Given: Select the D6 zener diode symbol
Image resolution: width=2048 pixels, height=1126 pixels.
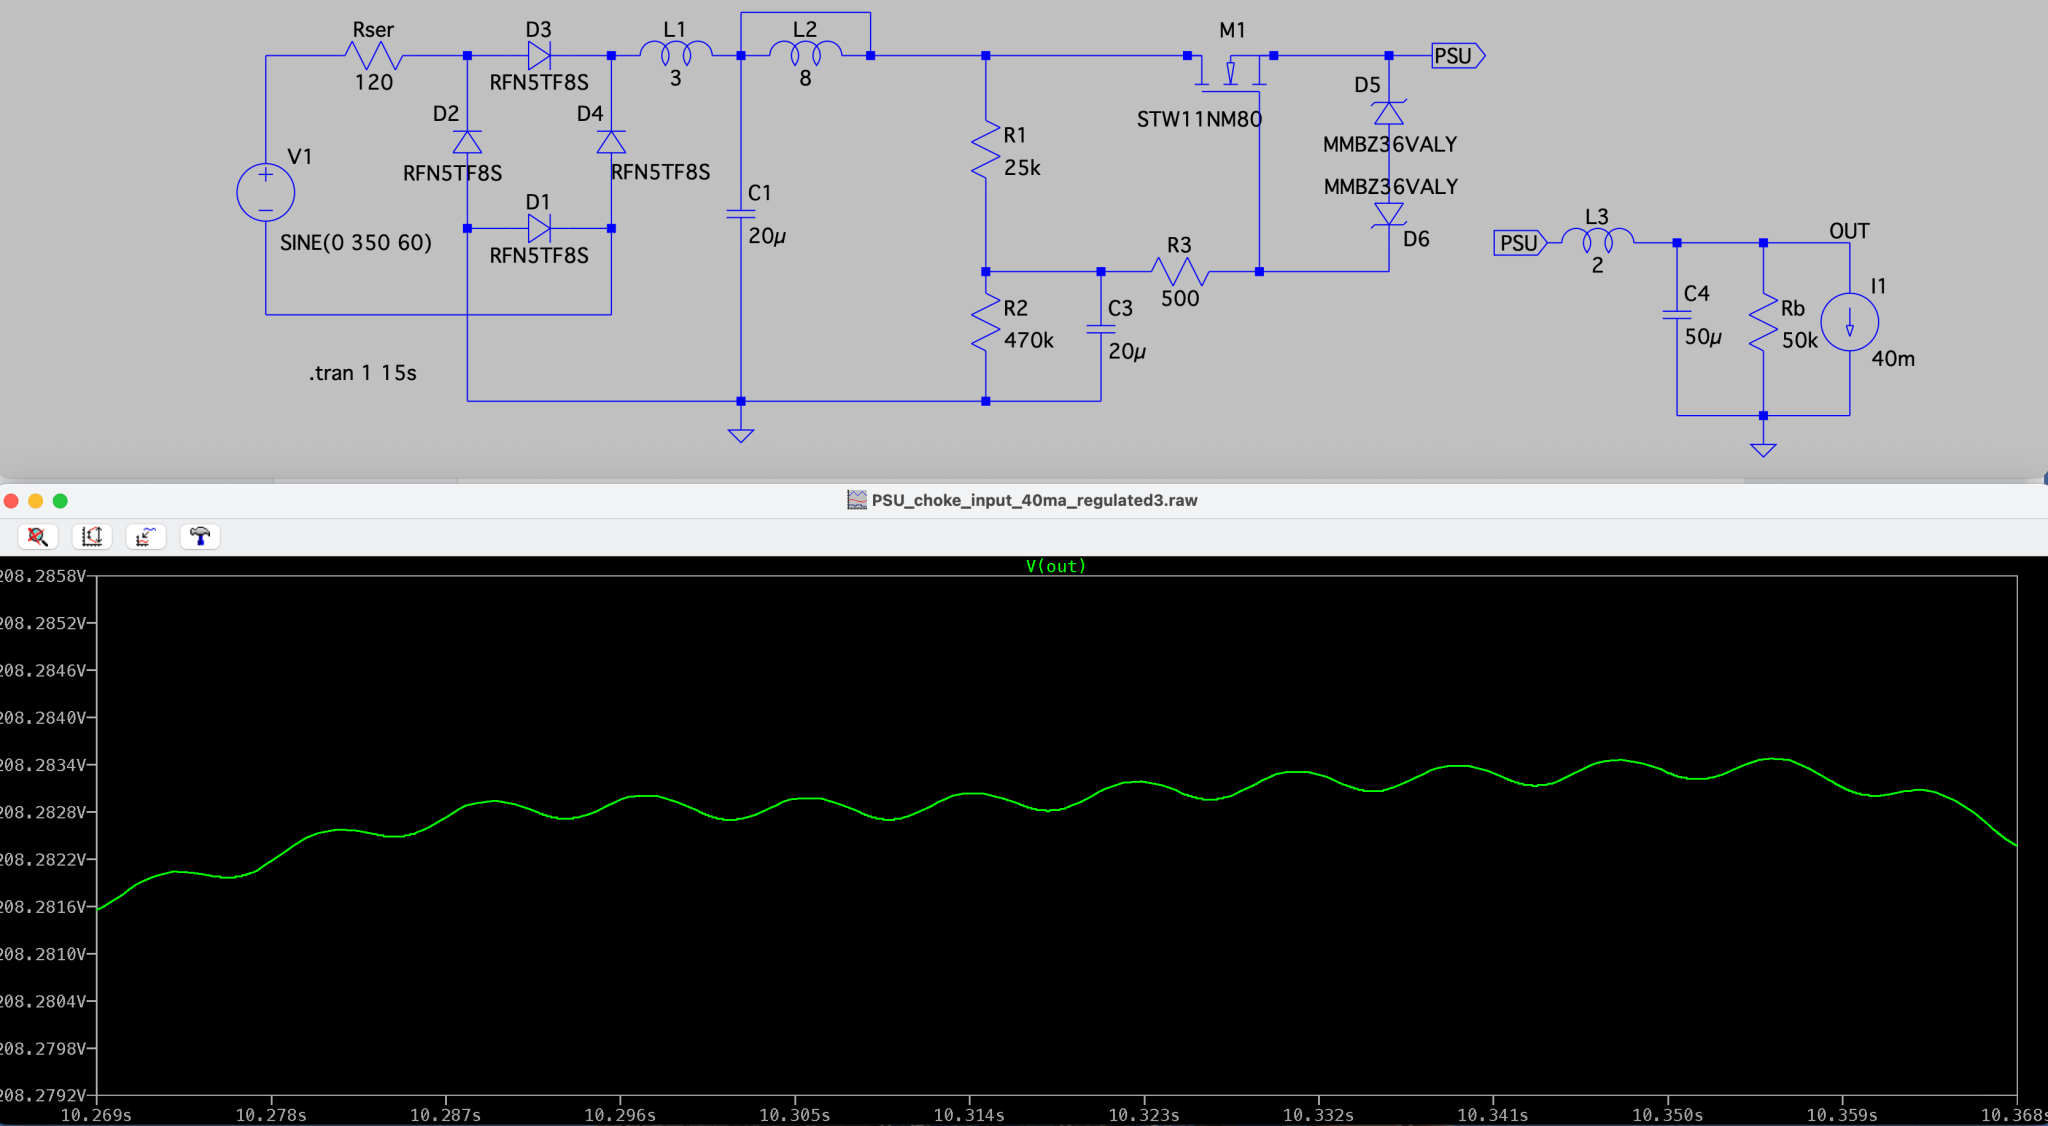Looking at the screenshot, I should [x=1389, y=214].
